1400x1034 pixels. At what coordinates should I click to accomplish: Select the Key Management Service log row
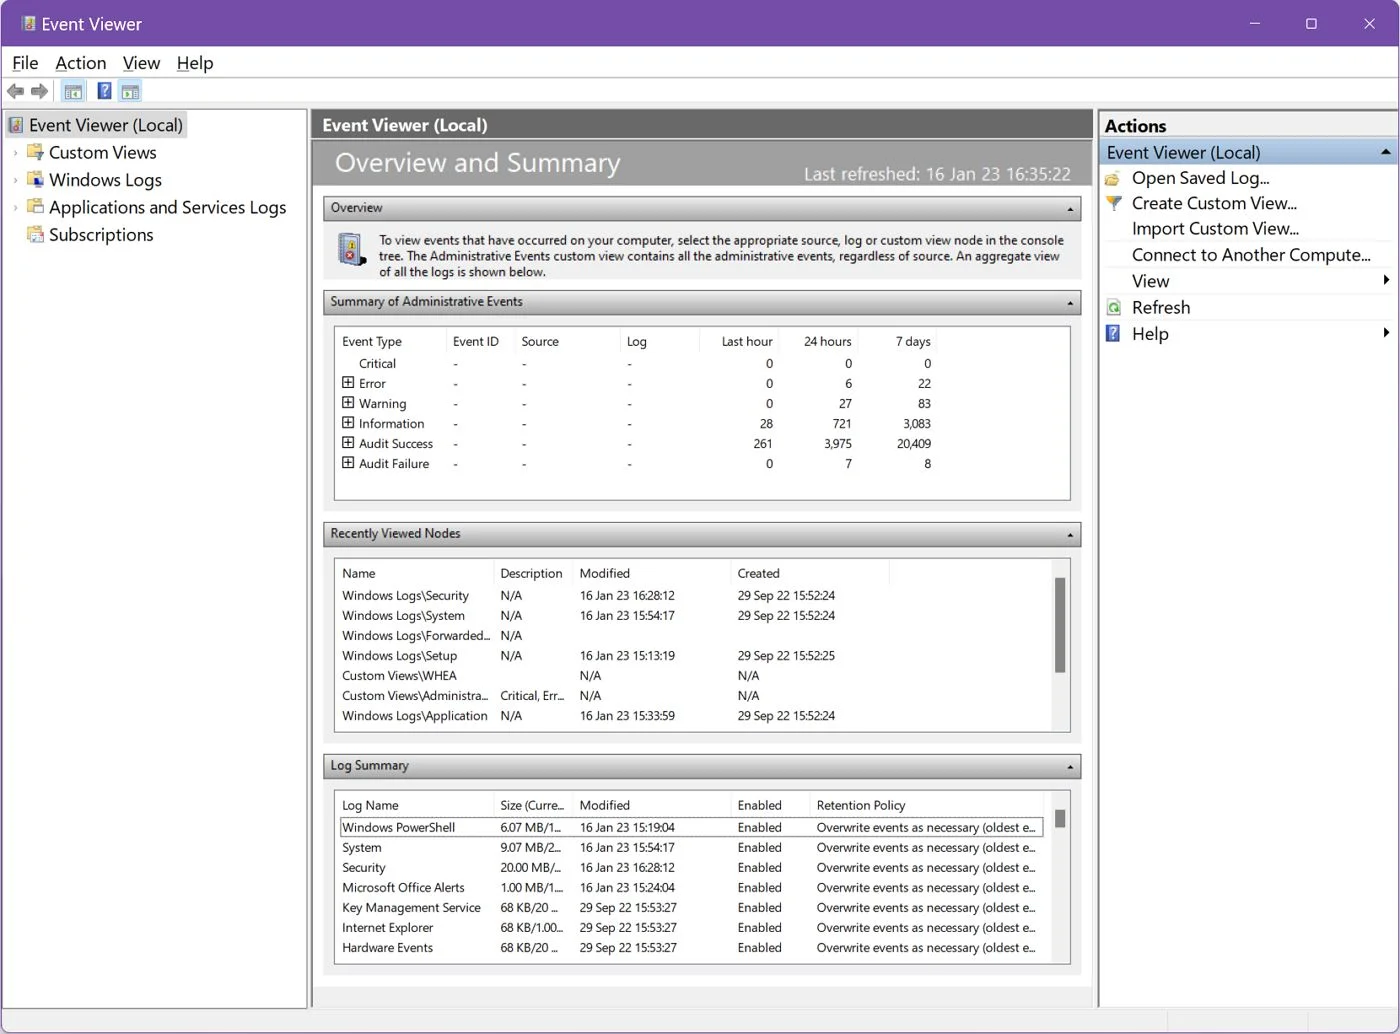(x=691, y=907)
